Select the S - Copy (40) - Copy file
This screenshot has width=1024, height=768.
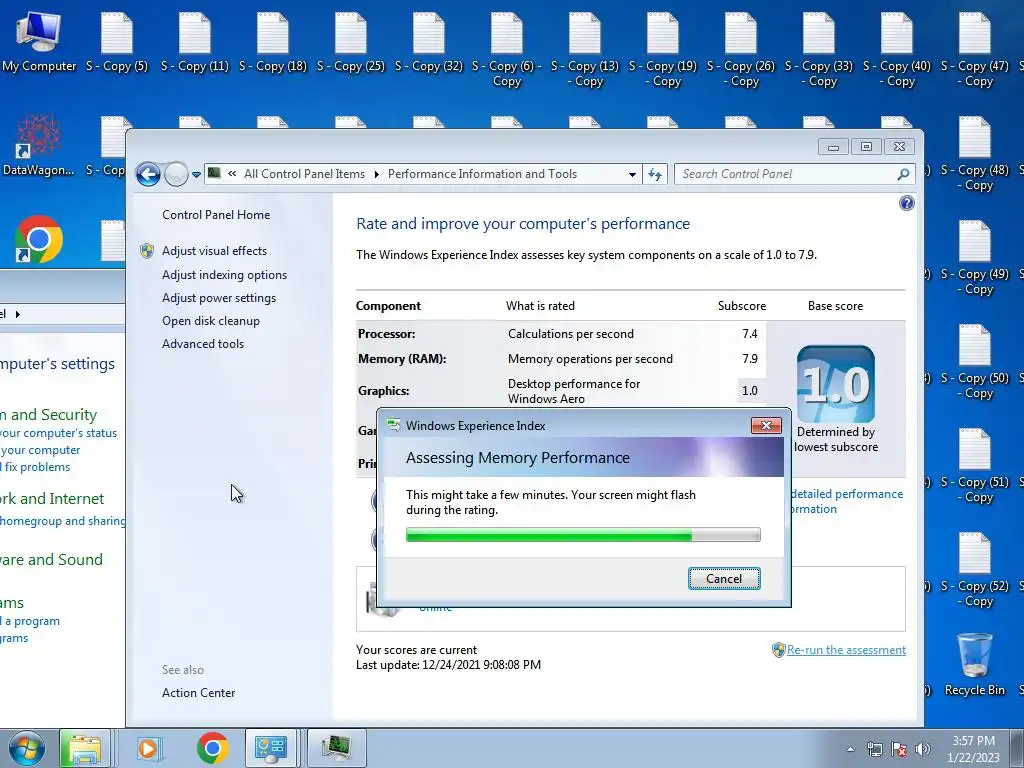897,49
